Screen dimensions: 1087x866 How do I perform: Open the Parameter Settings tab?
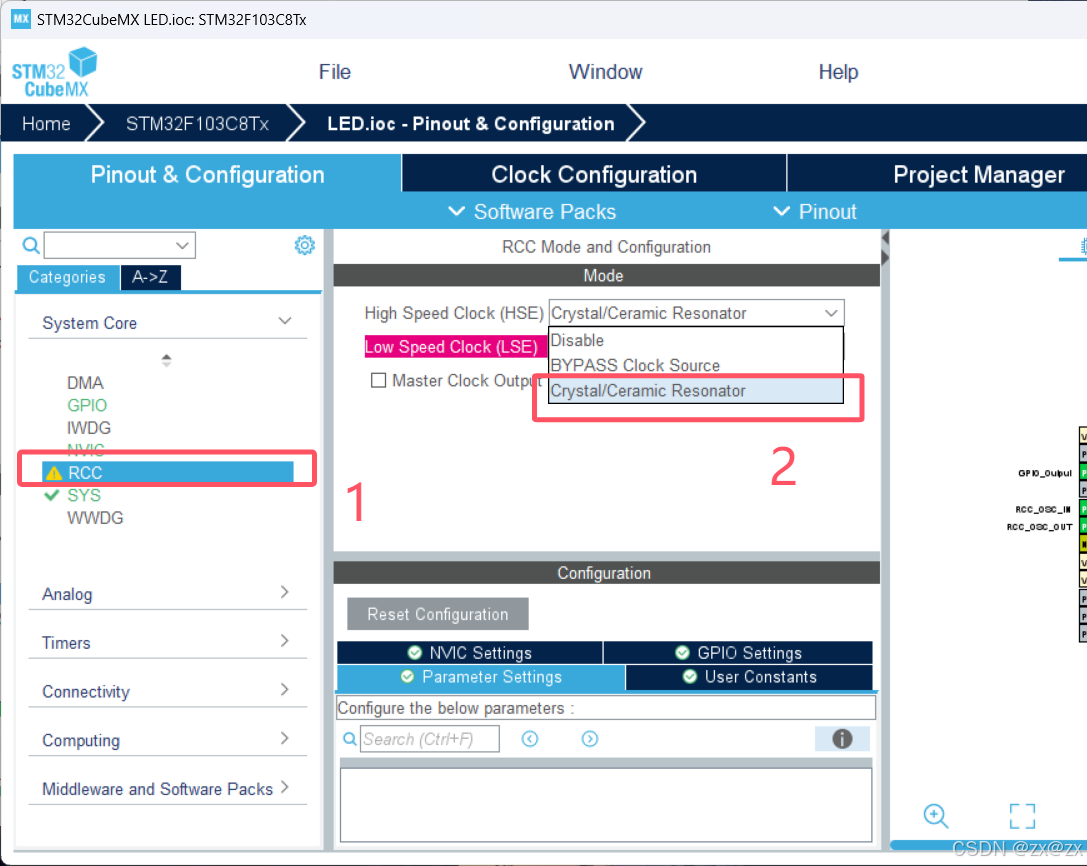click(x=481, y=677)
